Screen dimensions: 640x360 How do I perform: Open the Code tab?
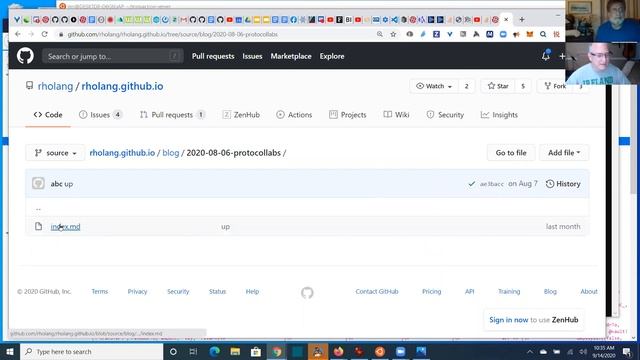coord(48,115)
